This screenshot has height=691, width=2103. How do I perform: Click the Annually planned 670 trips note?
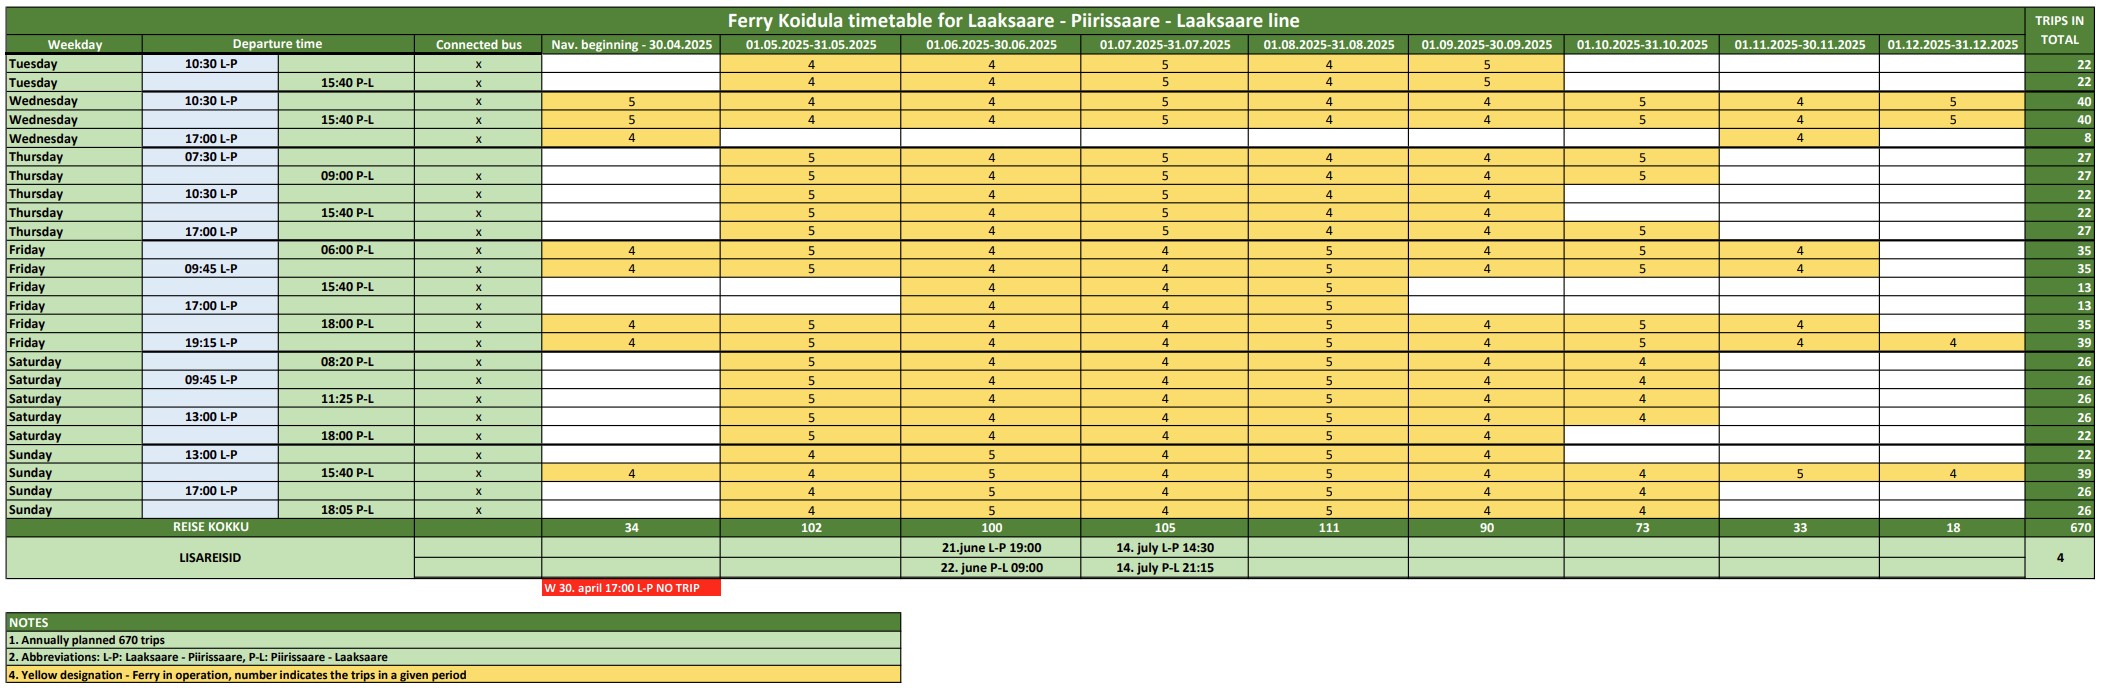tap(453, 640)
